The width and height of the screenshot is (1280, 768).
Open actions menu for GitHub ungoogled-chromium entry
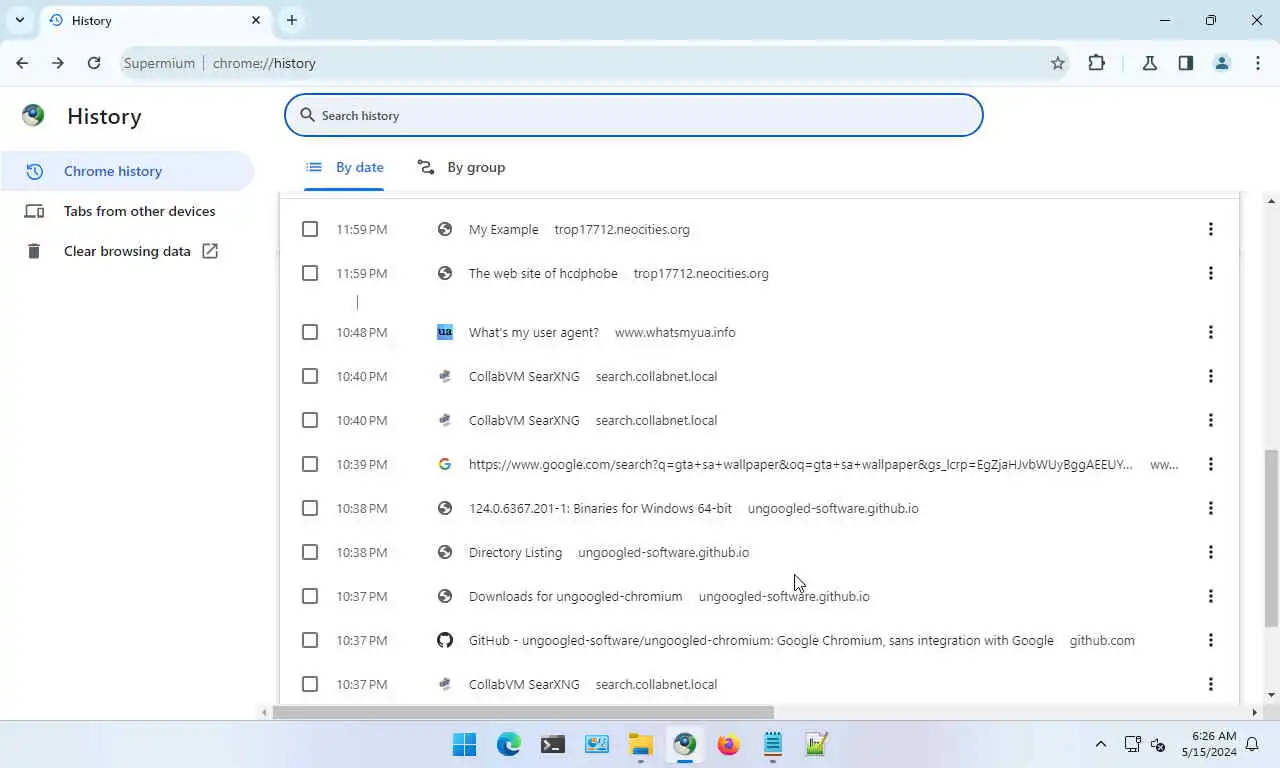click(1210, 640)
